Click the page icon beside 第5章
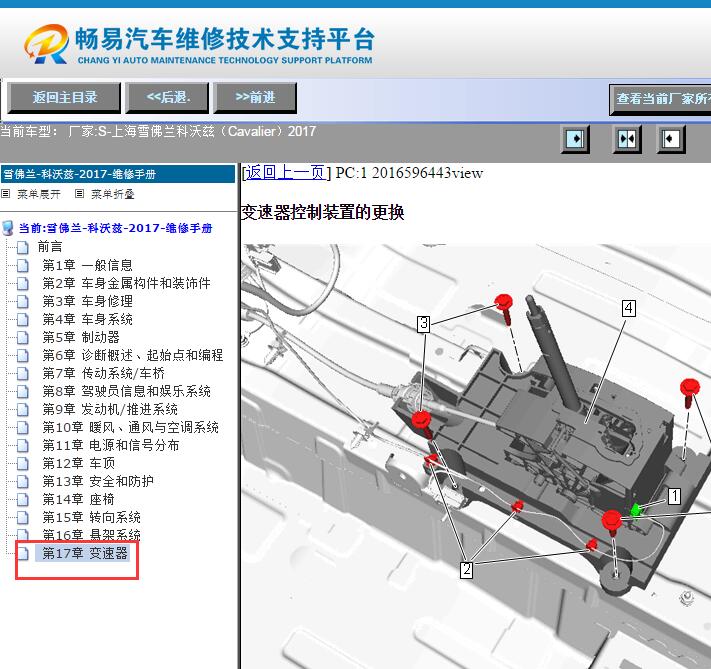The image size is (711, 669). [23, 337]
